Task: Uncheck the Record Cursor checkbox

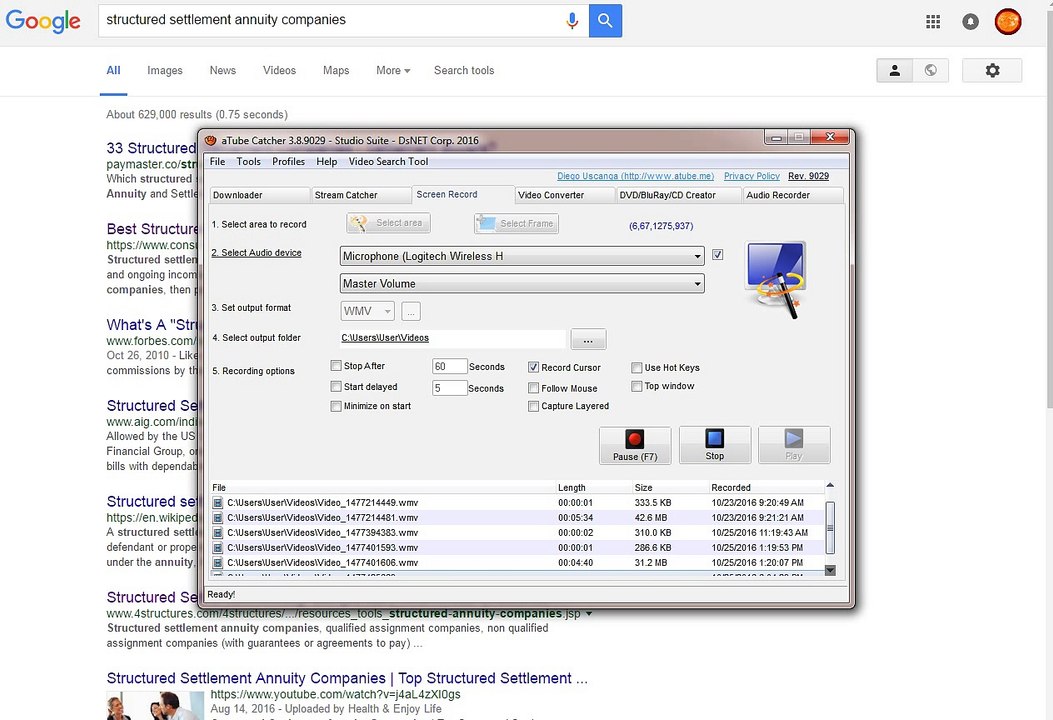Action: [x=533, y=367]
